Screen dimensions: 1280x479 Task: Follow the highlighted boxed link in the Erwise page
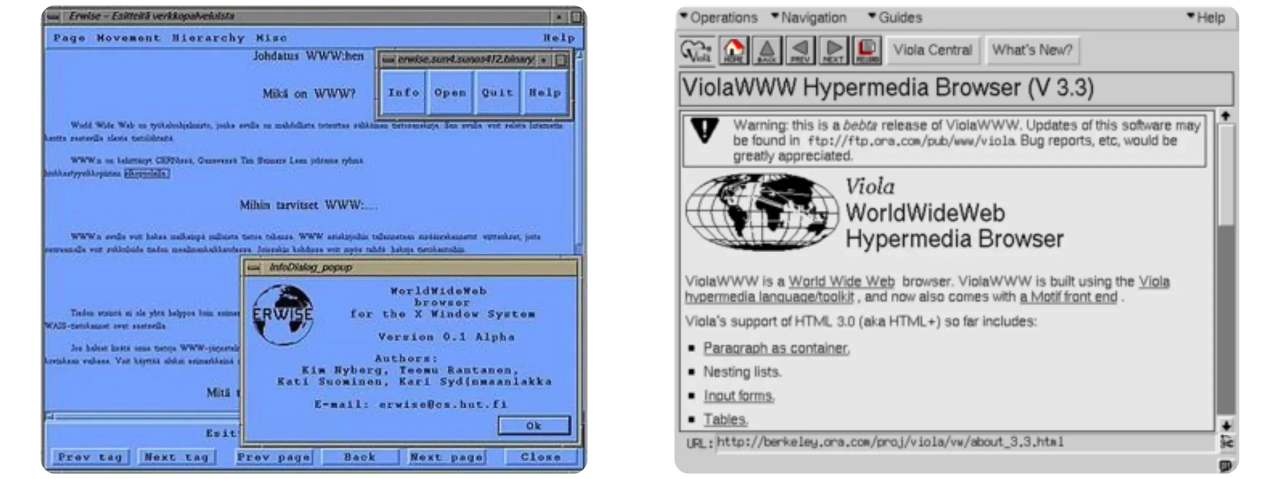pyautogui.click(x=147, y=174)
